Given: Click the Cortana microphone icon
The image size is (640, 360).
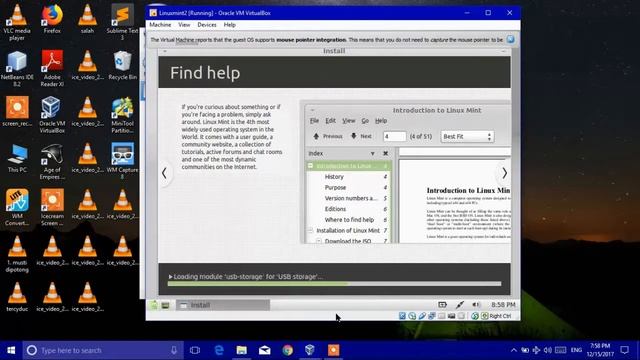Looking at the screenshot, I should tap(174, 350).
